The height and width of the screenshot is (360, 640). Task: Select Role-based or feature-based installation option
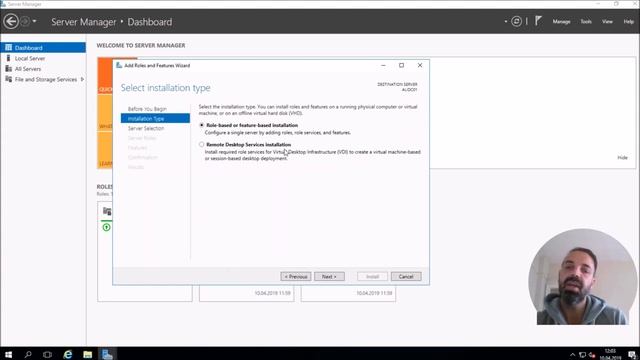[x=202, y=125]
